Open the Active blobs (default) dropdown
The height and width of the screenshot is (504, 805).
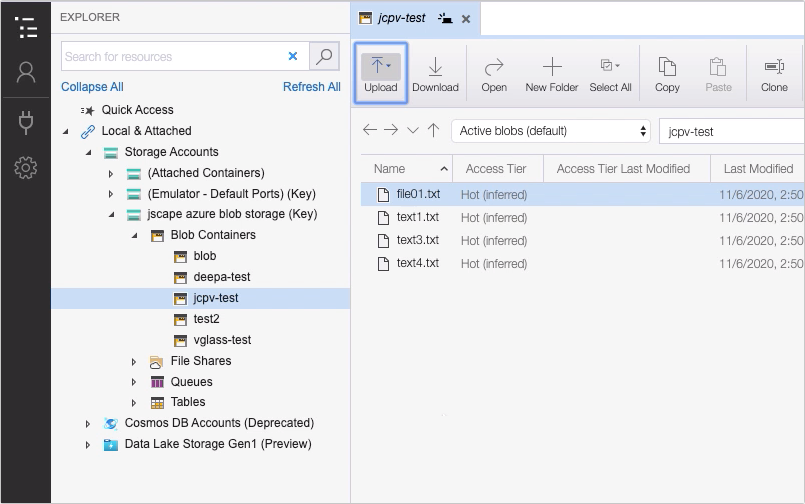click(551, 131)
